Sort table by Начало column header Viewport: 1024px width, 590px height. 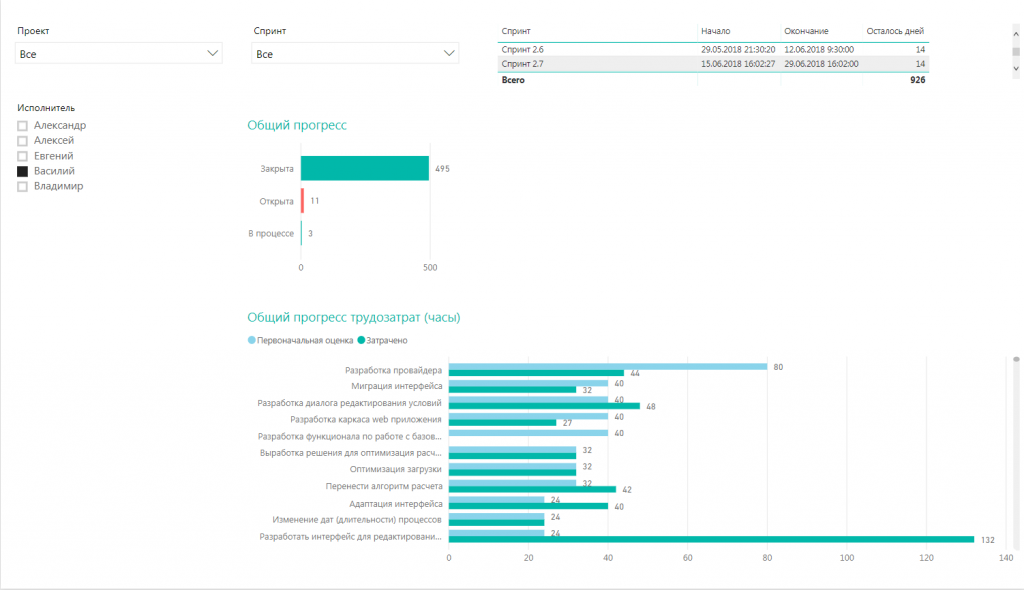click(715, 31)
